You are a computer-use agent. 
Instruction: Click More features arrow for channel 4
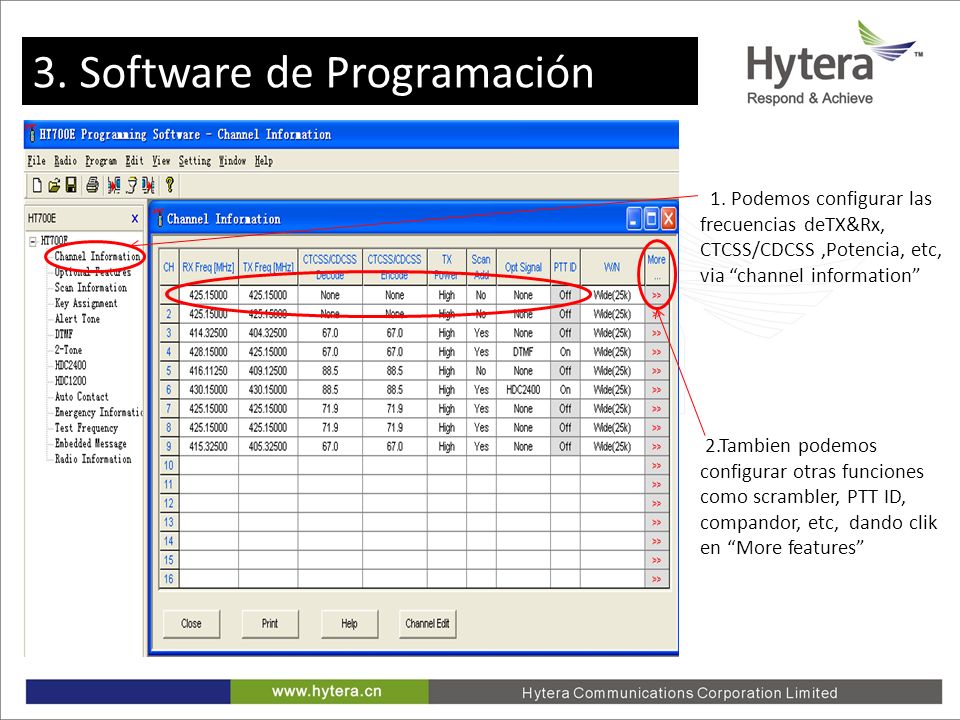pos(657,352)
